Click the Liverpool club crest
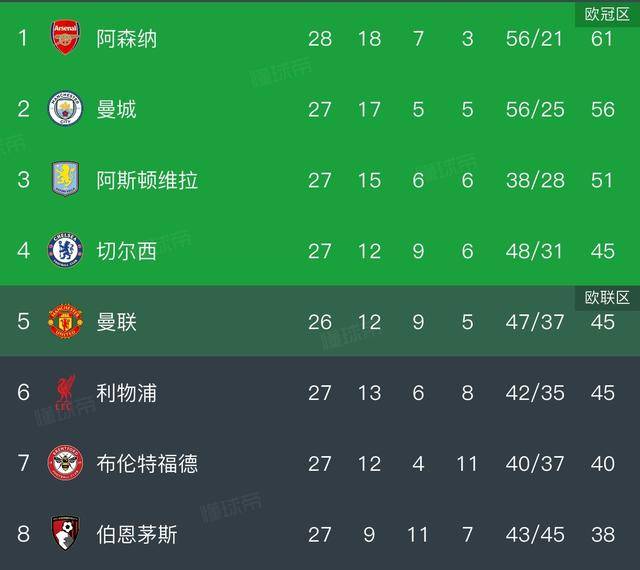The image size is (640, 570). click(x=65, y=393)
